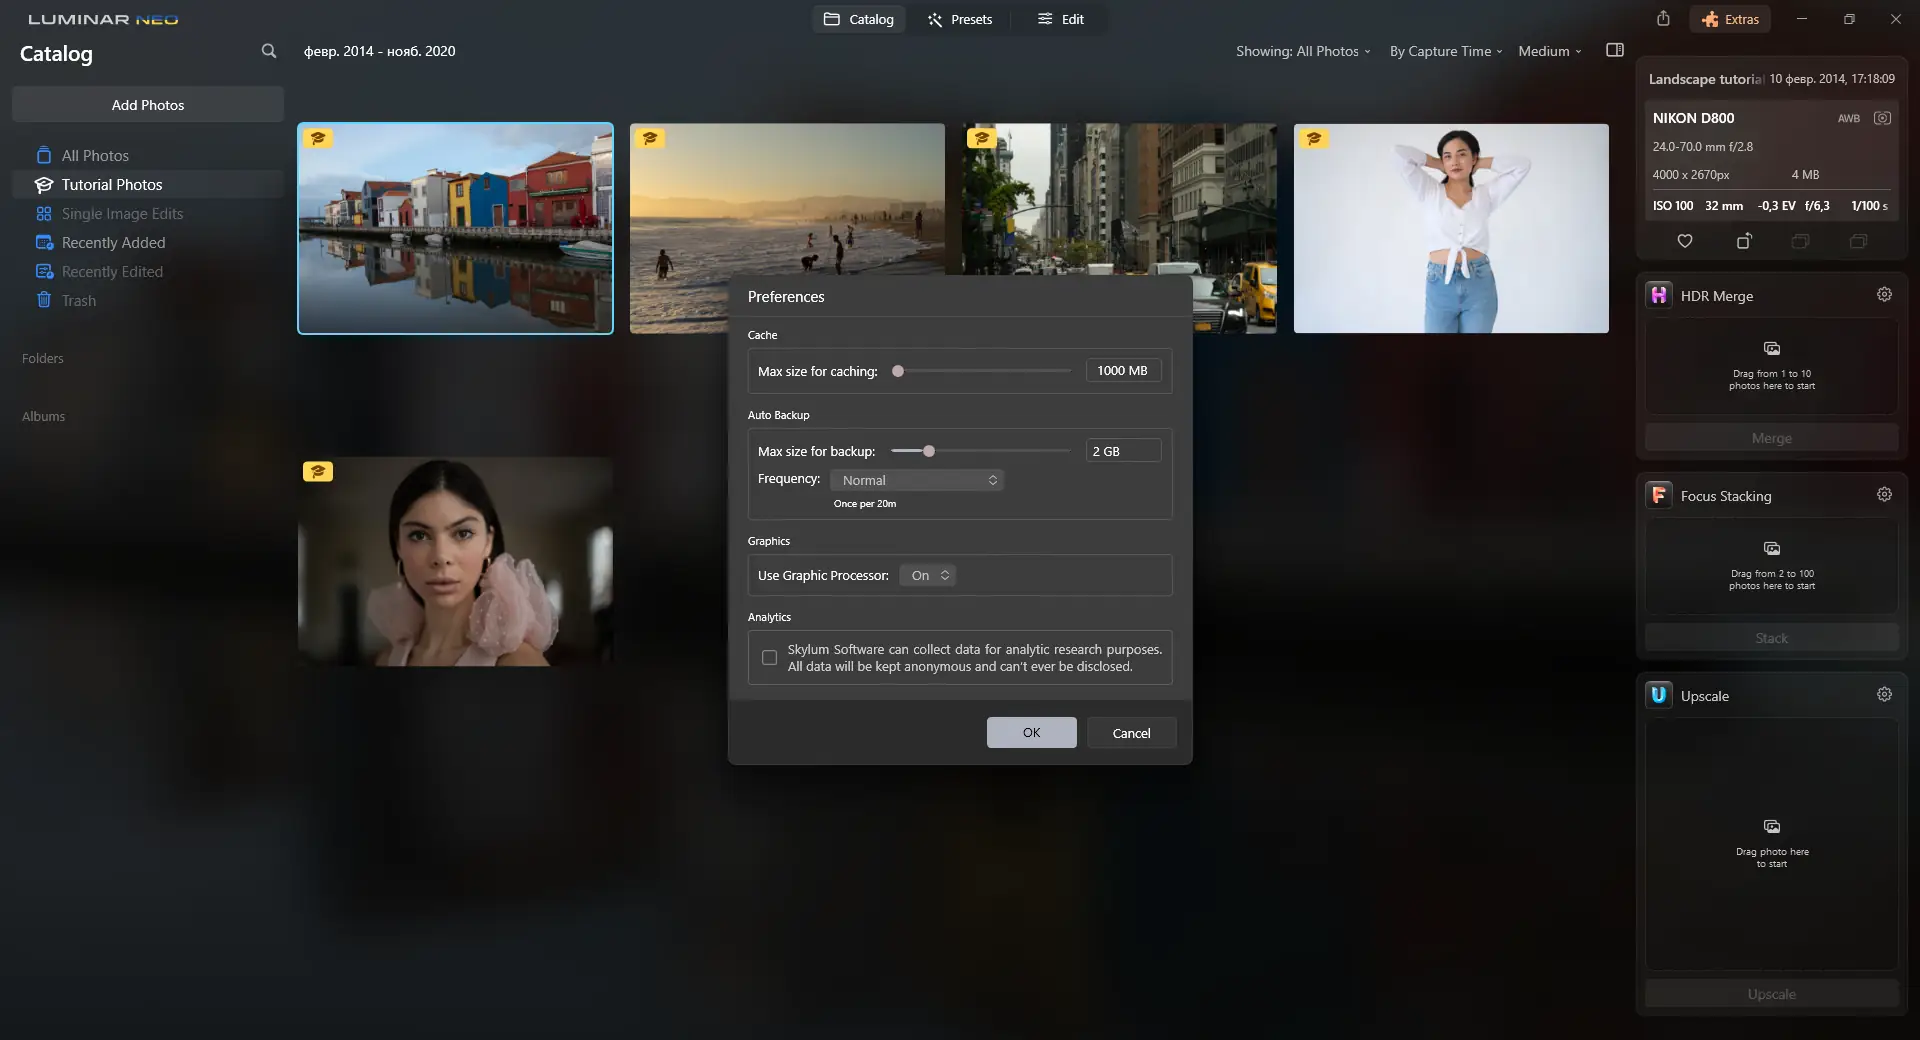Select Tutorial Photos in sidebar
Viewport: 1920px width, 1040px height.
coord(148,184)
